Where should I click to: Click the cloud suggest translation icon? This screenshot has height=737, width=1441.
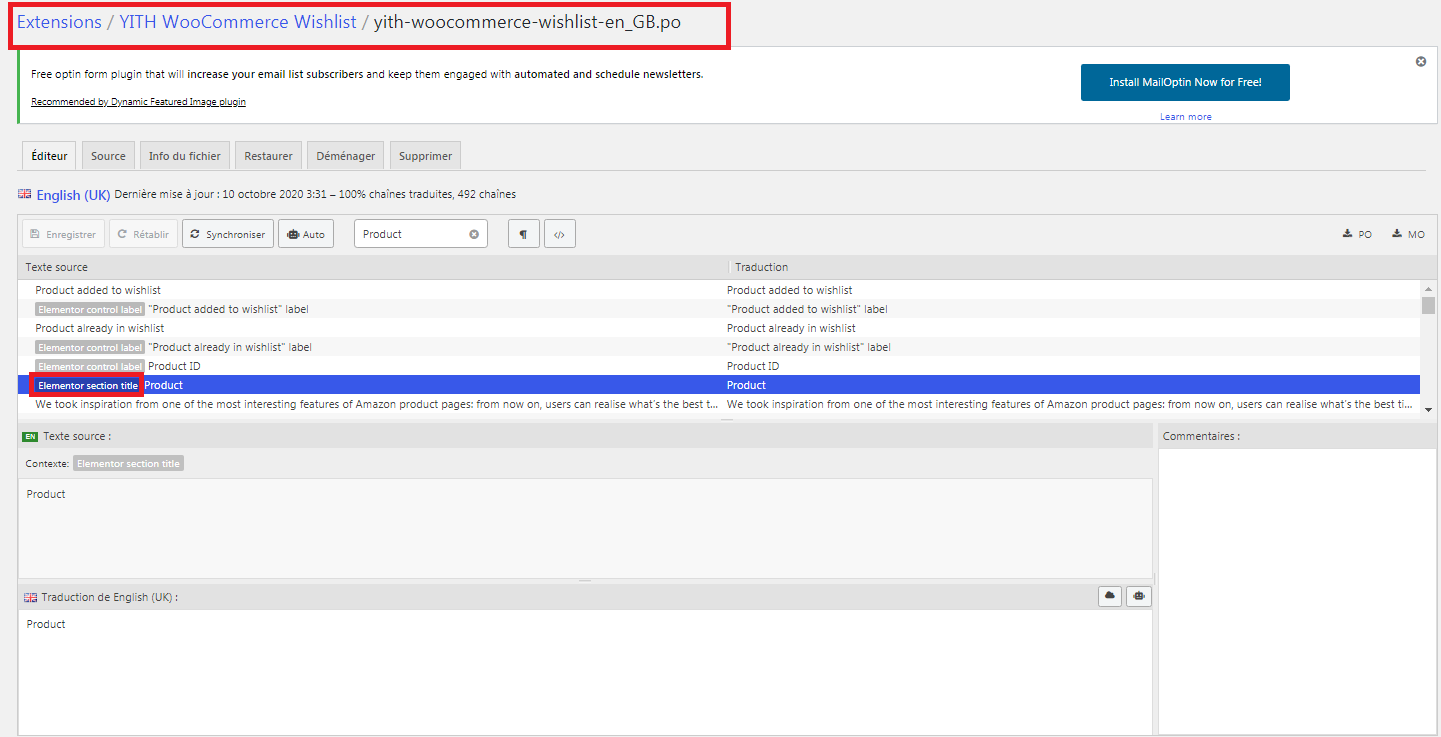(1110, 596)
